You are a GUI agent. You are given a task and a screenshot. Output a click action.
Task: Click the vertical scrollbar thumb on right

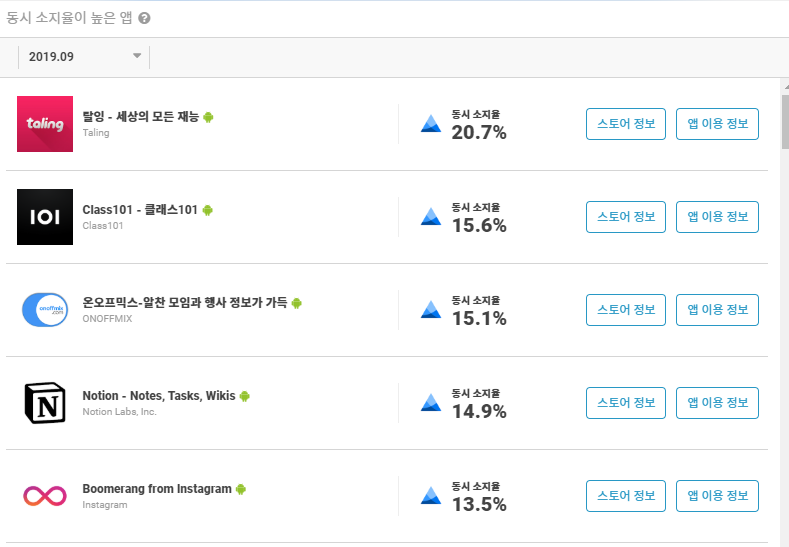pyautogui.click(x=785, y=122)
